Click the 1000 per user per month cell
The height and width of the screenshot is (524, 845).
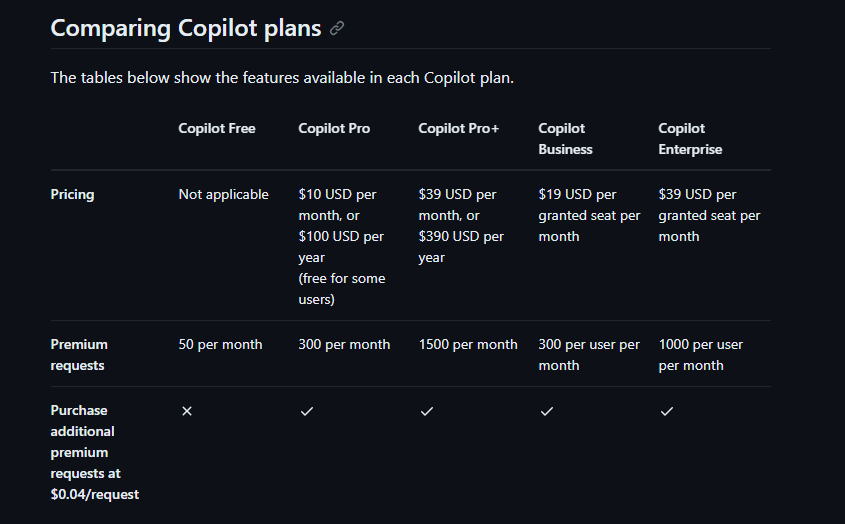(x=700, y=354)
